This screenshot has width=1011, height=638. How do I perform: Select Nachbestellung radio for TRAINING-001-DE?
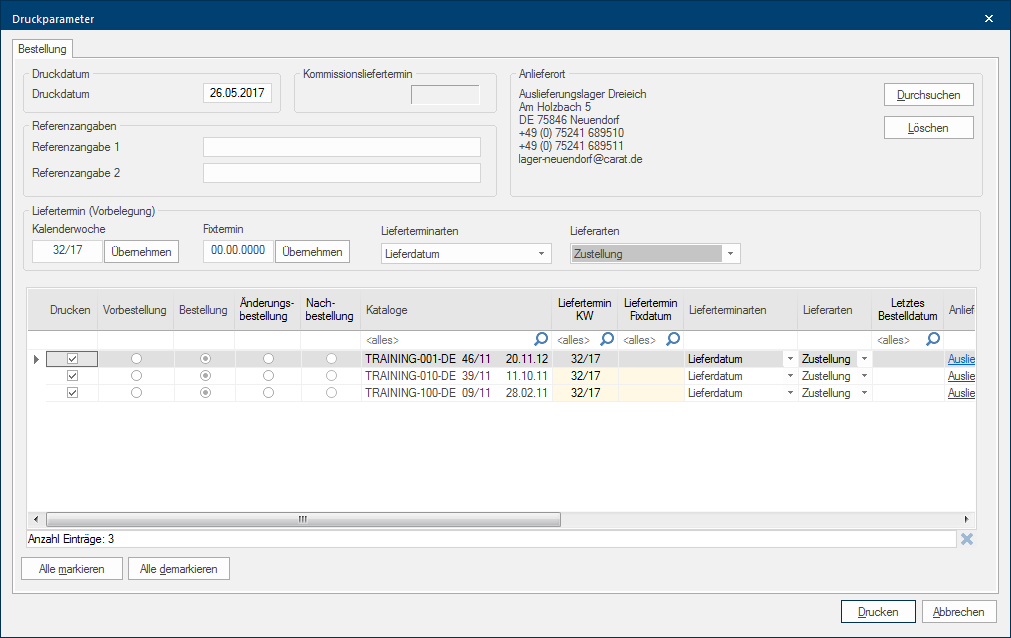(331, 359)
